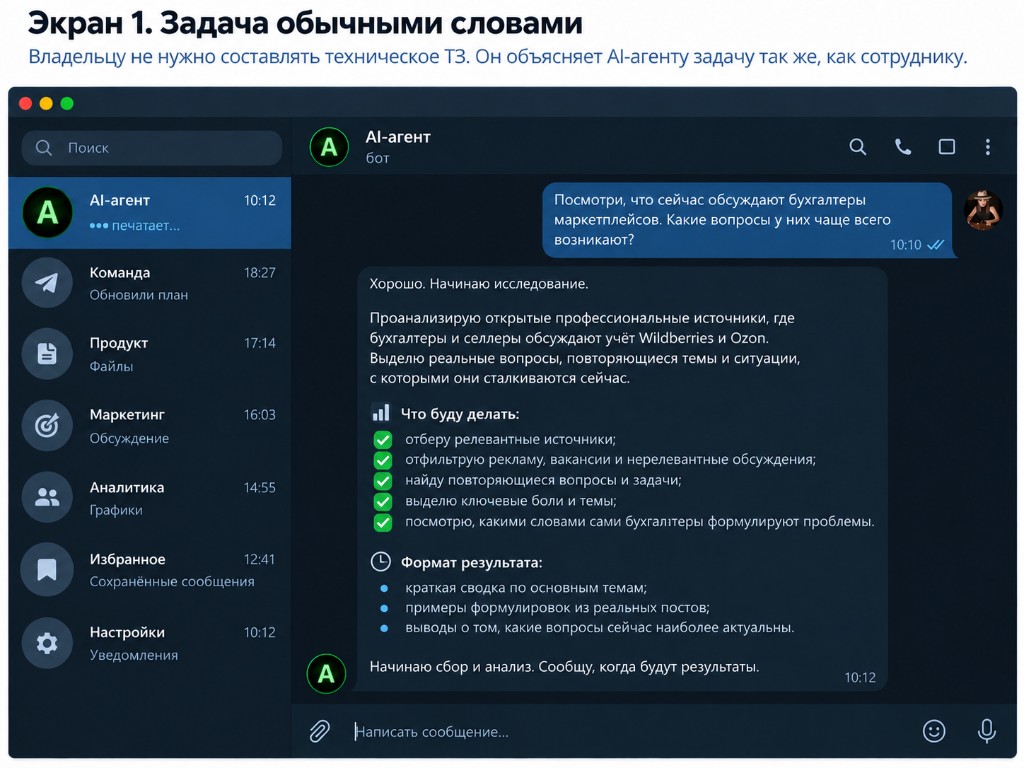The width and height of the screenshot is (1024, 768).
Task: Open the side panel square icon
Action: [946, 147]
